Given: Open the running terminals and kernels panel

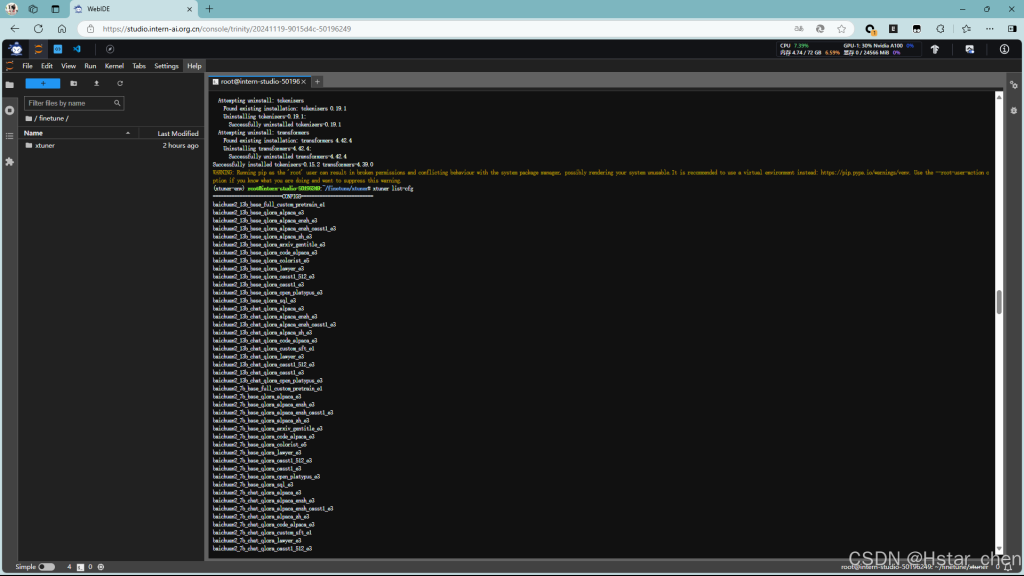Looking at the screenshot, I should click(9, 110).
